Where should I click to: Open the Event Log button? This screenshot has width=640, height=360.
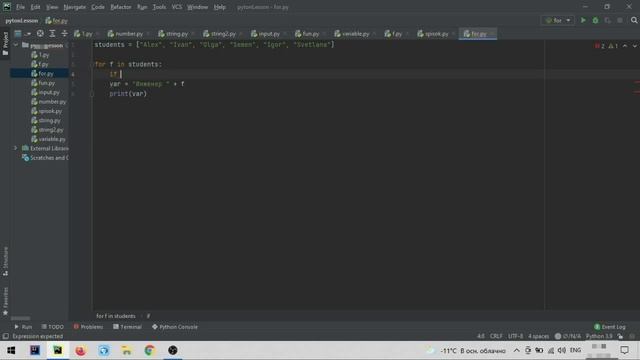[x=610, y=327]
